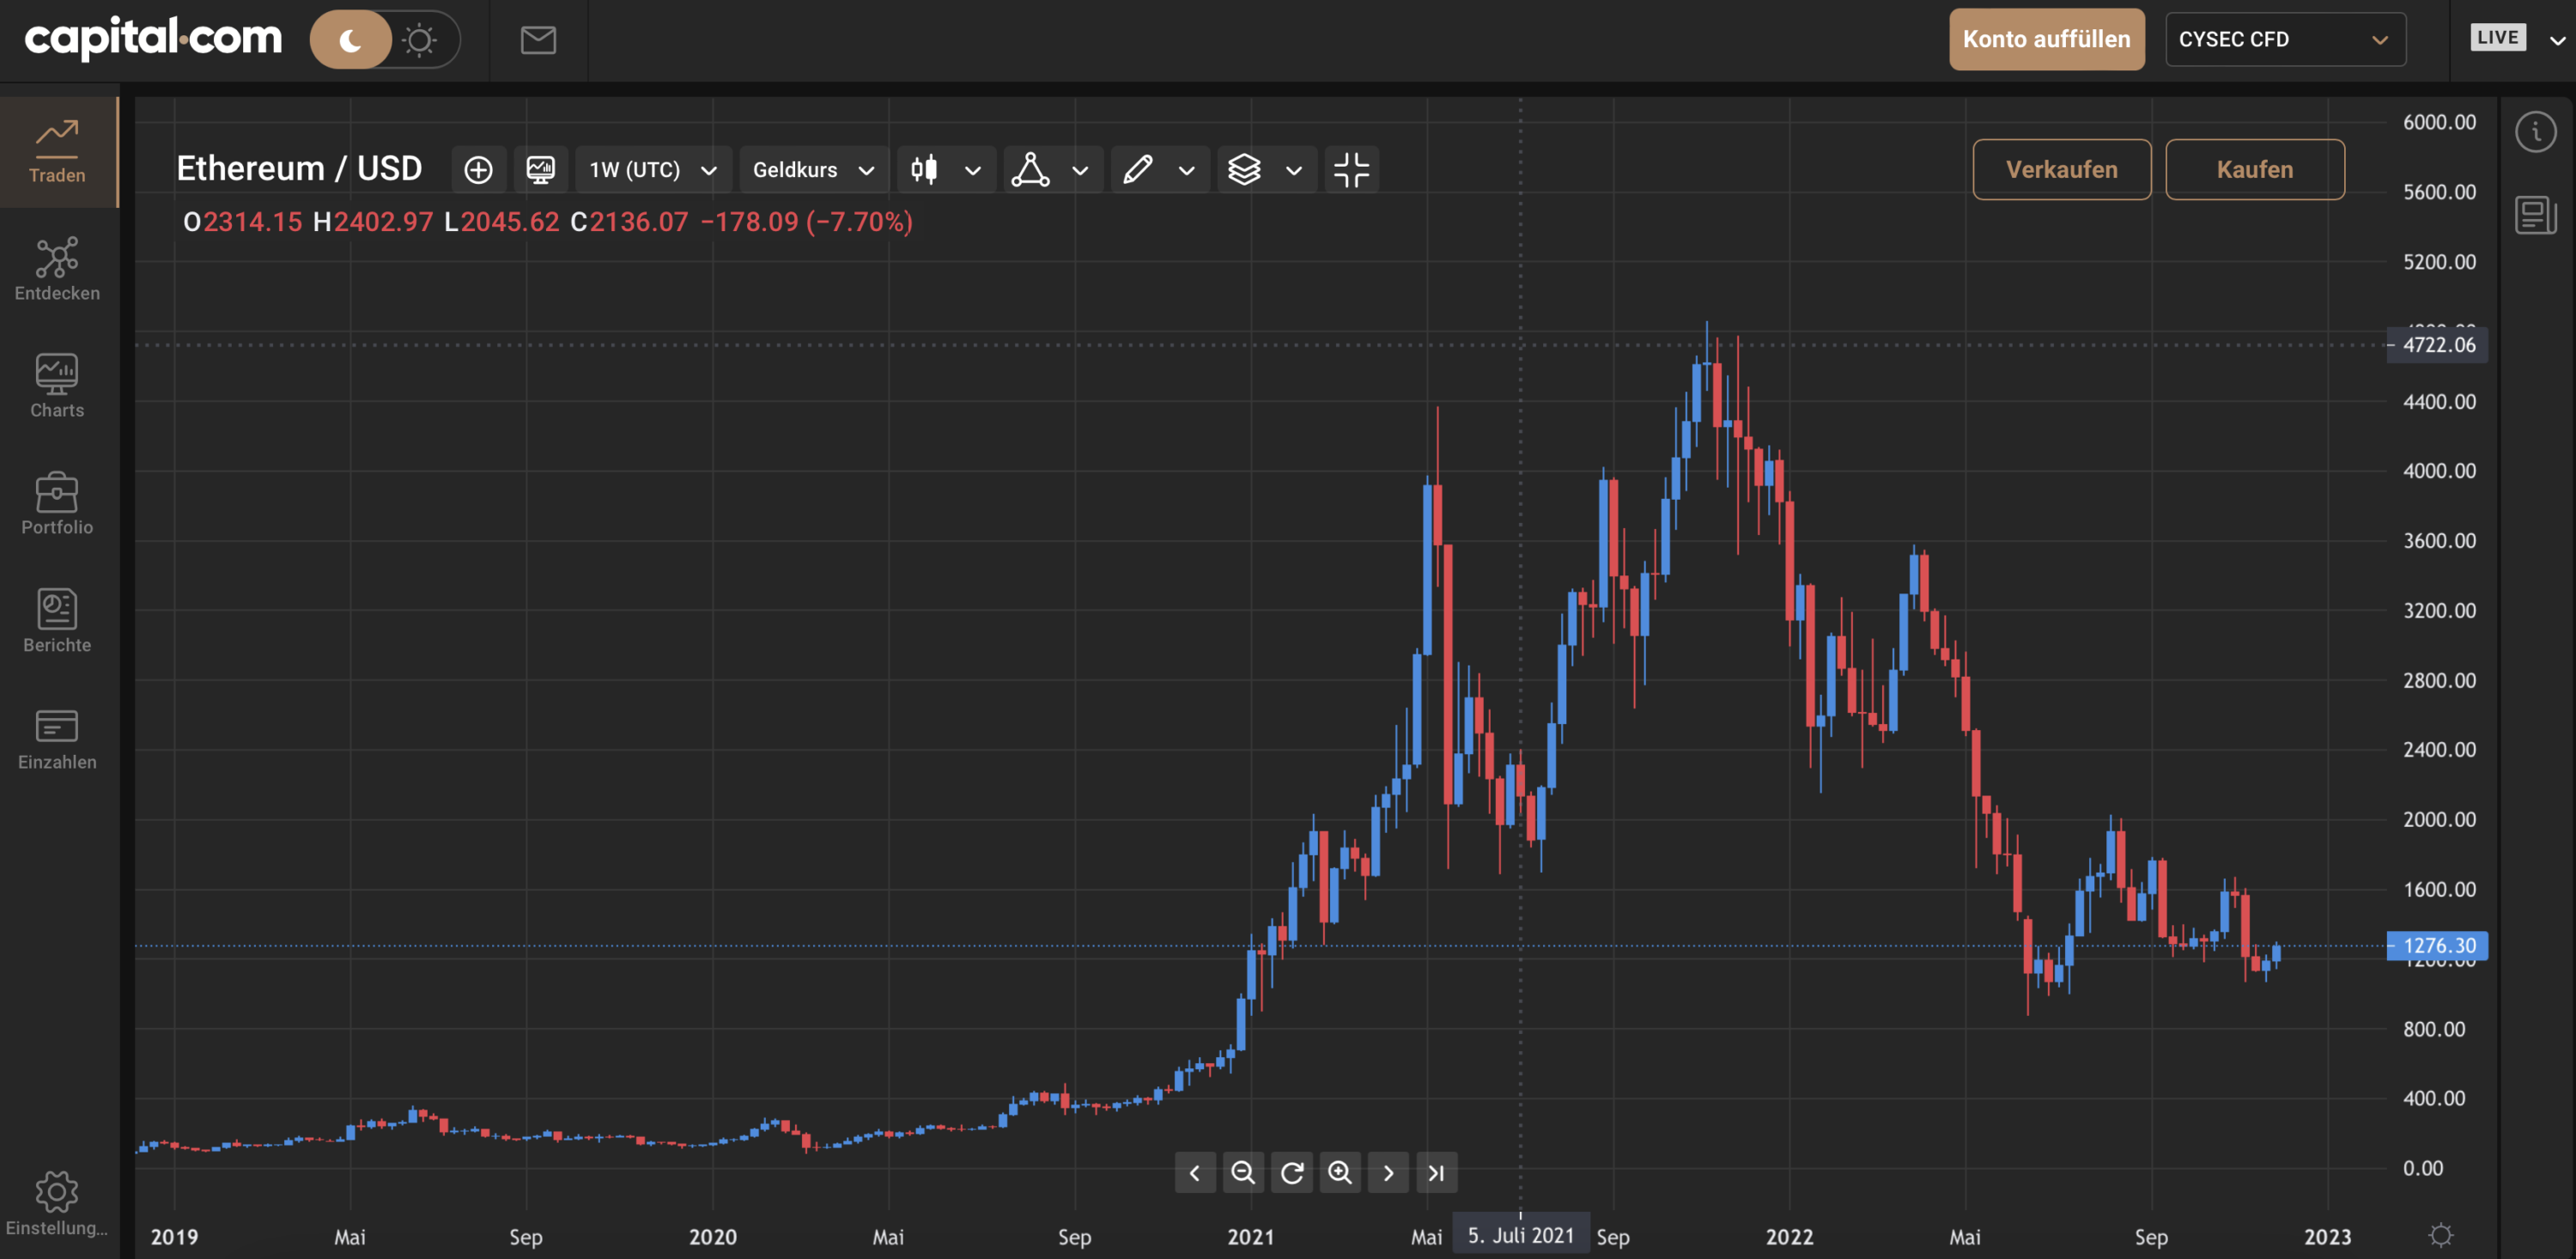Image resolution: width=2576 pixels, height=1259 pixels.
Task: Open the chart layout monitor icon
Action: point(541,170)
